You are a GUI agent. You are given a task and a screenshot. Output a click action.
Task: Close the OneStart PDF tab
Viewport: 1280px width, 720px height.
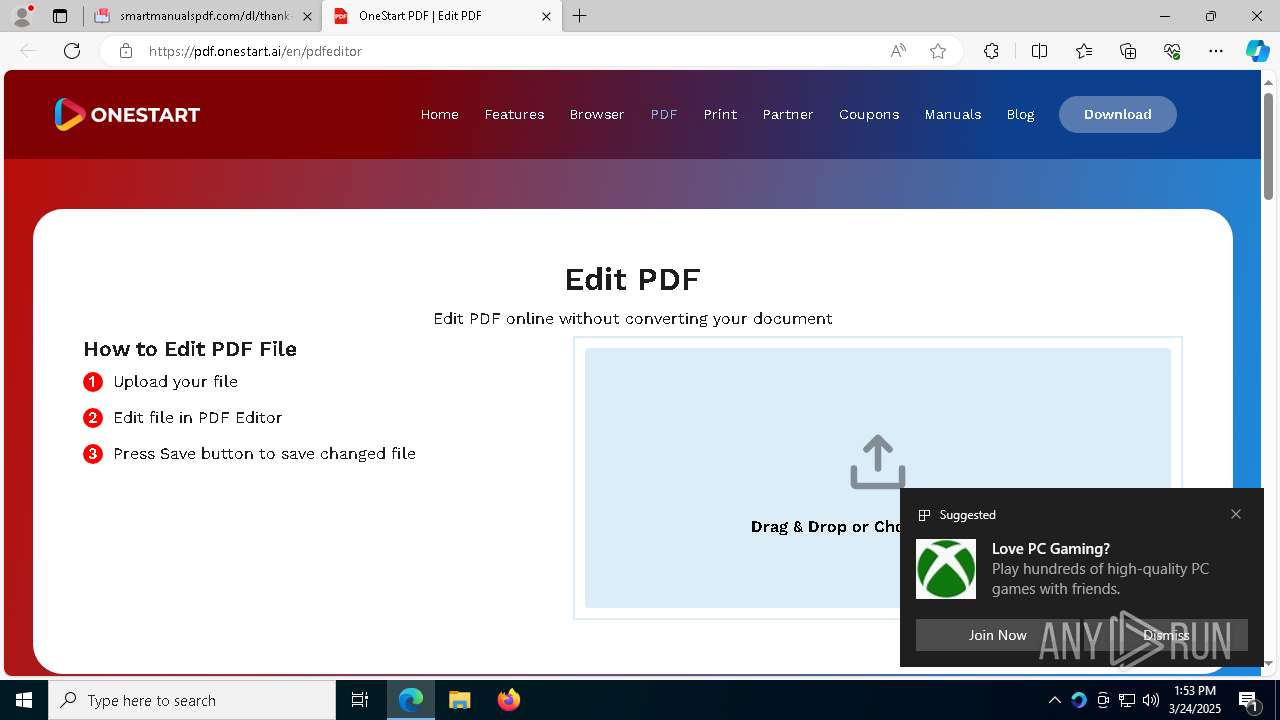point(547,16)
